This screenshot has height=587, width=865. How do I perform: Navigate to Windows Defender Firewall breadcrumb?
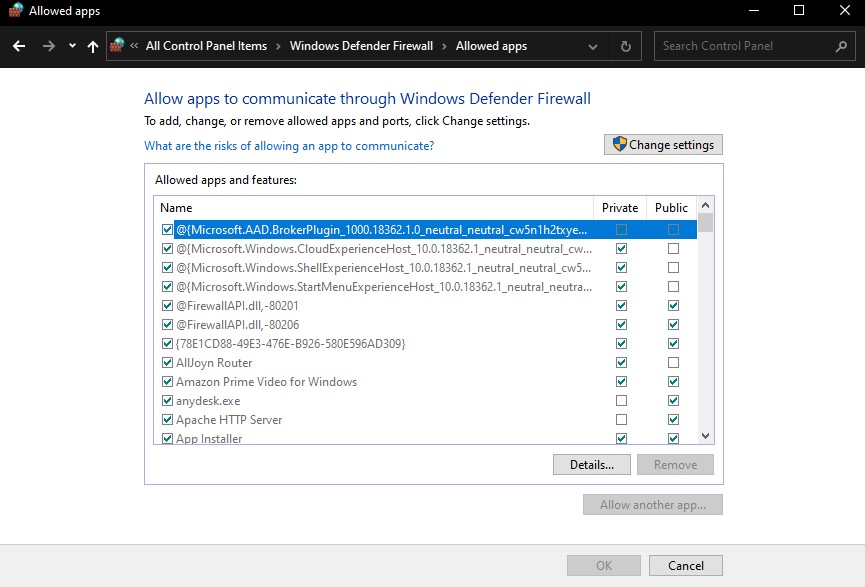pos(361,46)
